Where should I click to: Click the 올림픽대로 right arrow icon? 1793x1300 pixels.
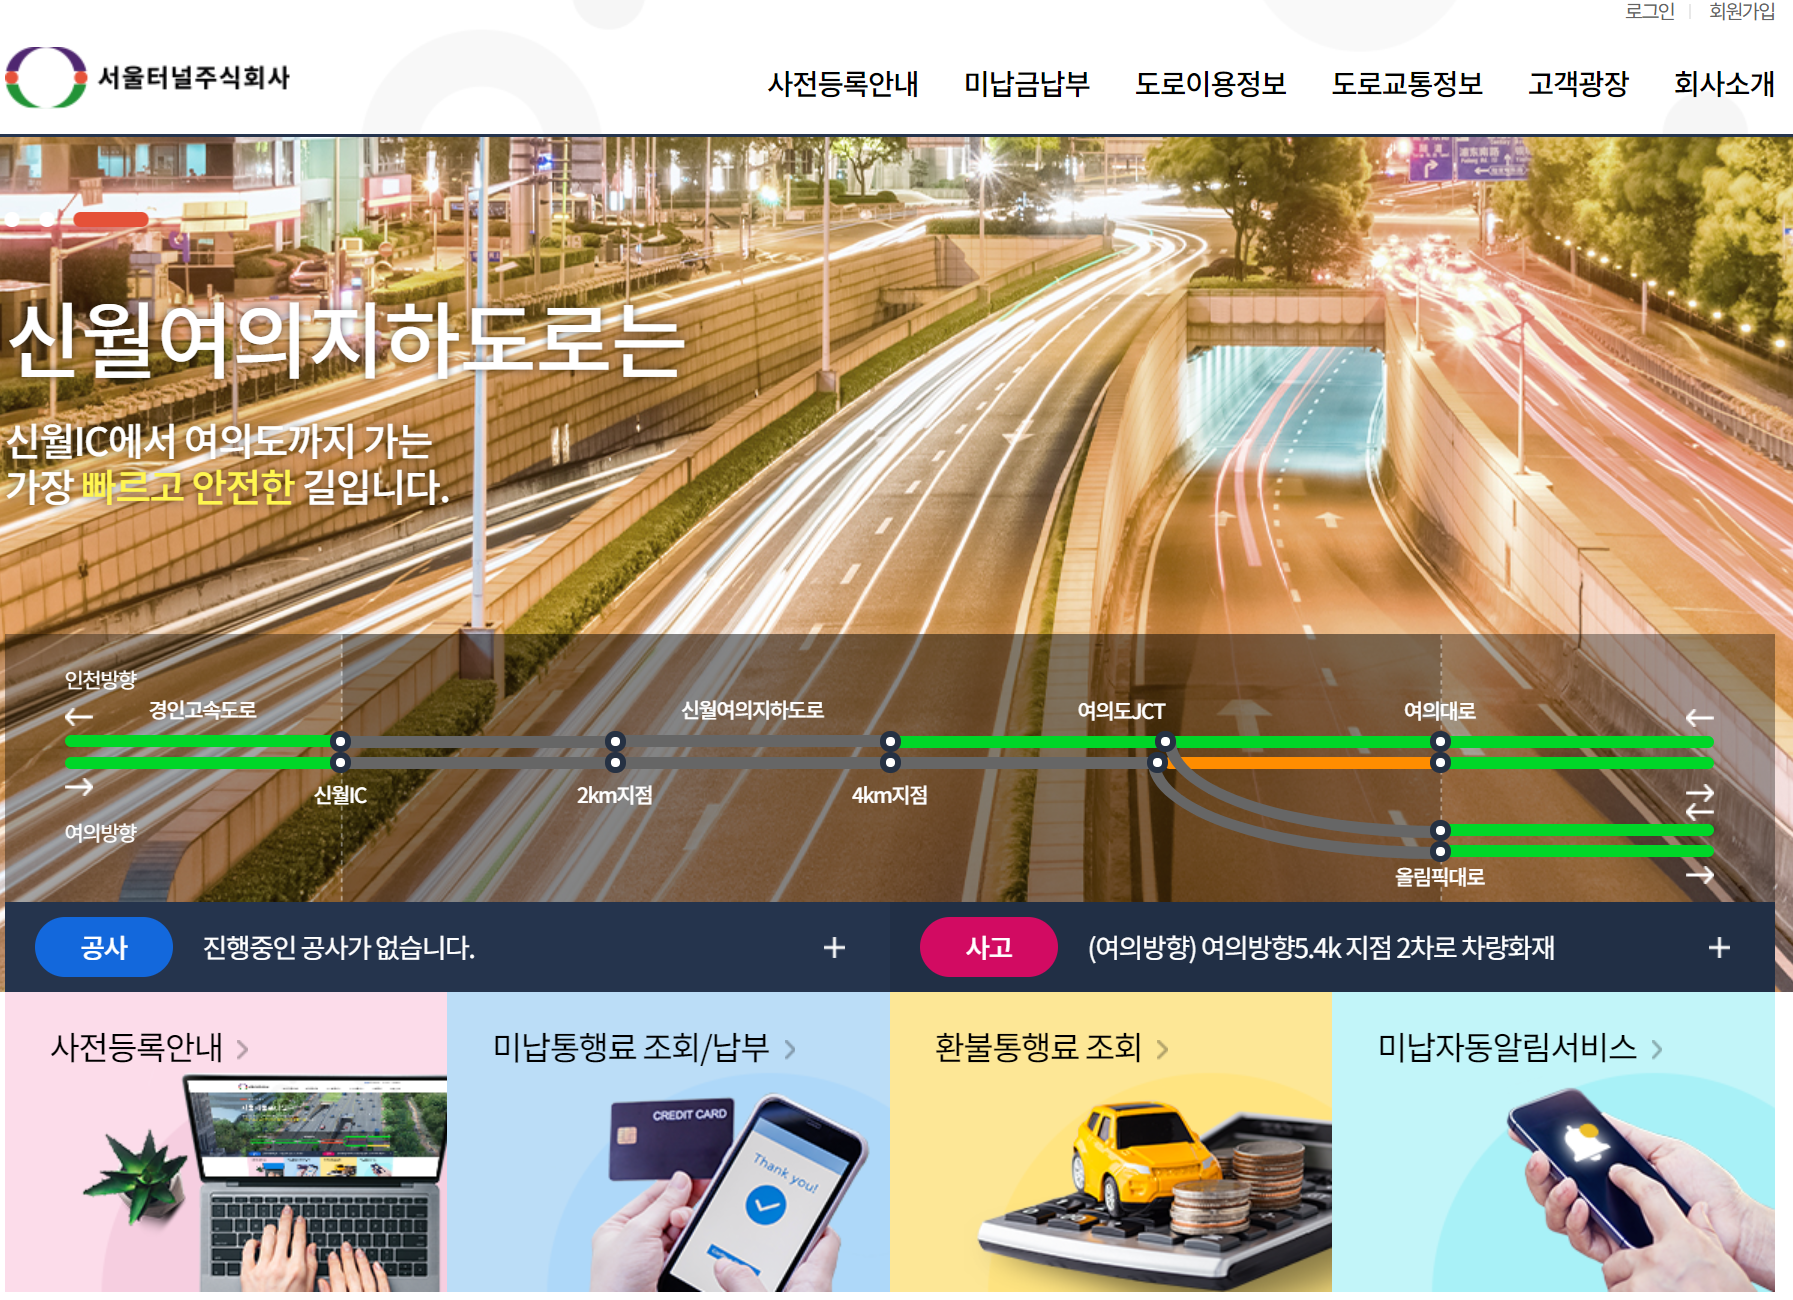click(1699, 875)
